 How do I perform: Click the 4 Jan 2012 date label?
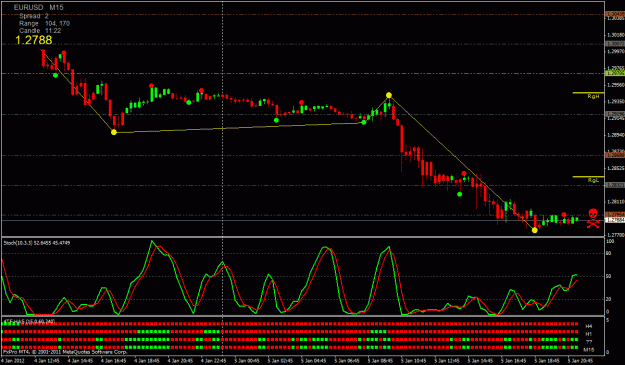[x=12, y=361]
